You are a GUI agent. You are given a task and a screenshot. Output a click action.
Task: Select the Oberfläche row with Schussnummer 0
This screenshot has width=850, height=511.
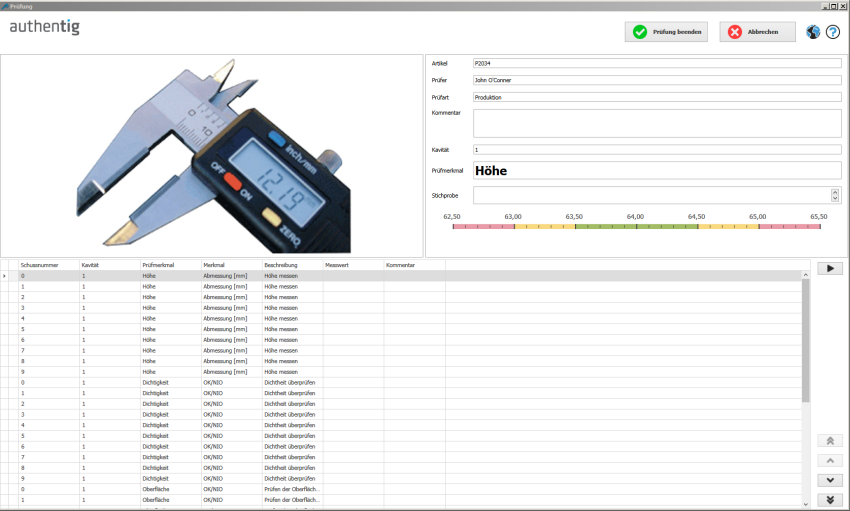click(x=401, y=489)
